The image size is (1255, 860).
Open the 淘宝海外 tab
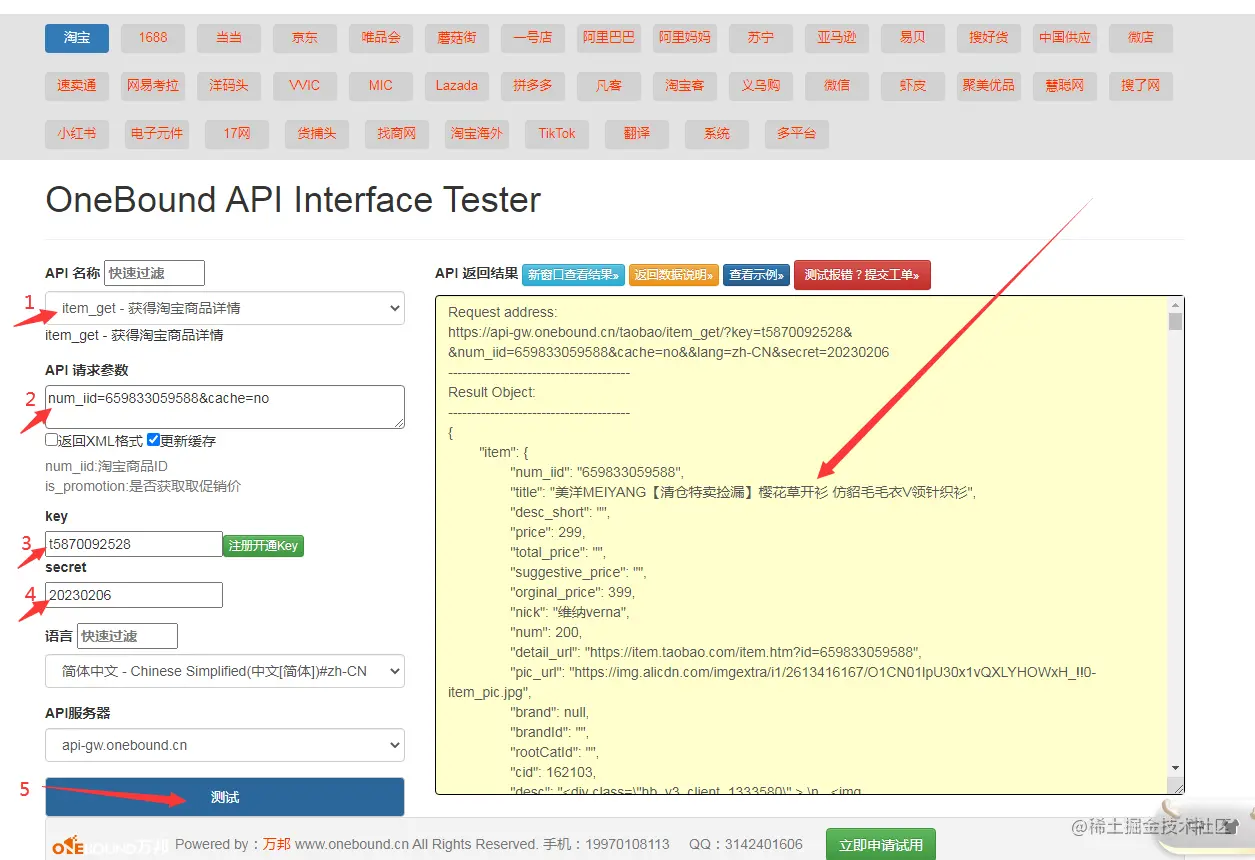(477, 134)
